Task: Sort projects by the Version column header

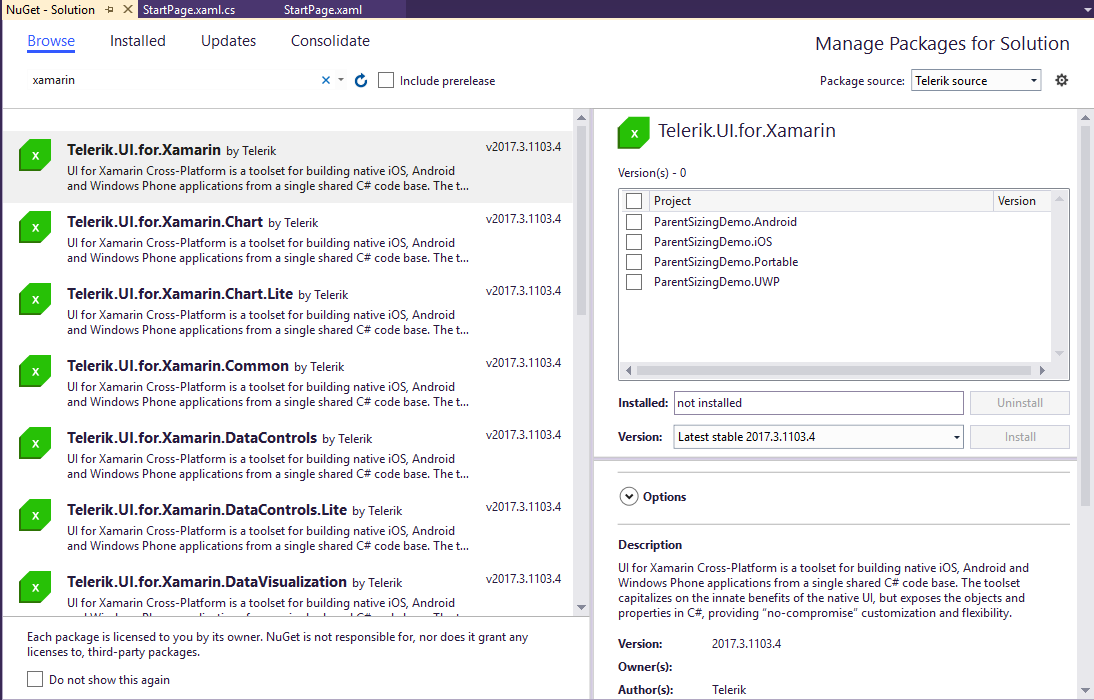Action: pyautogui.click(x=1021, y=201)
